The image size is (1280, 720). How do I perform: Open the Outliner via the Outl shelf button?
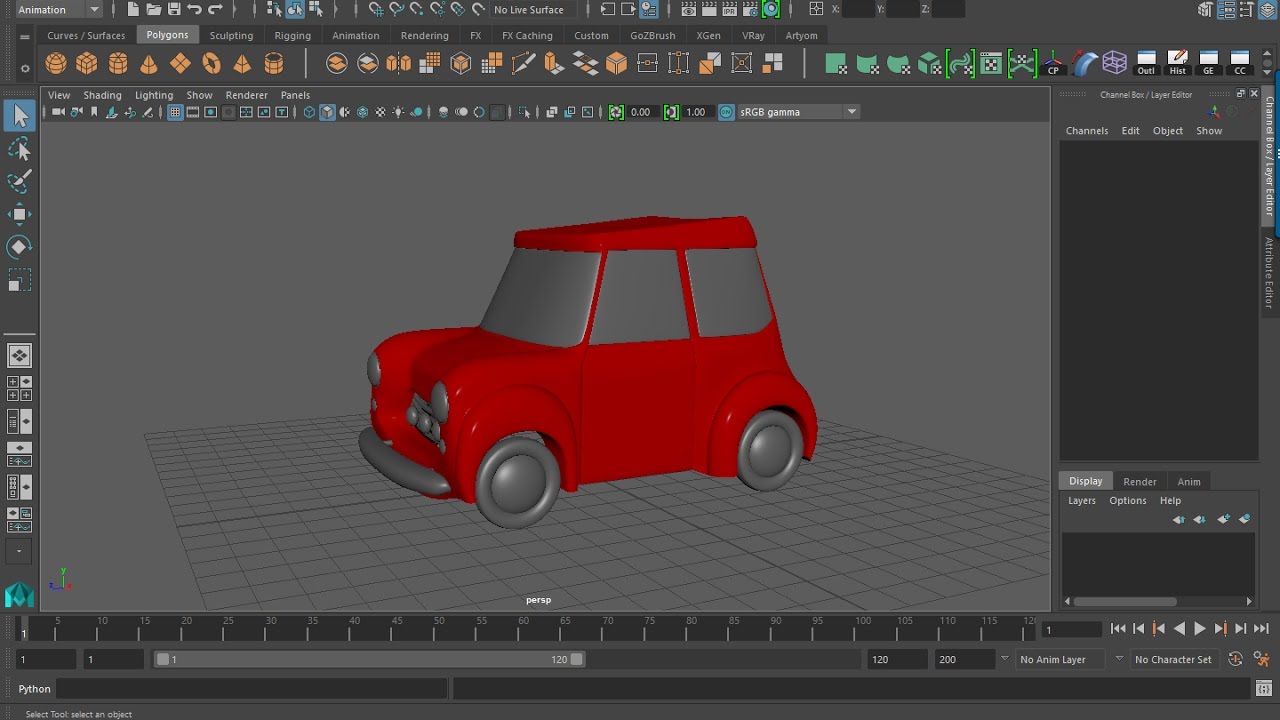1146,63
